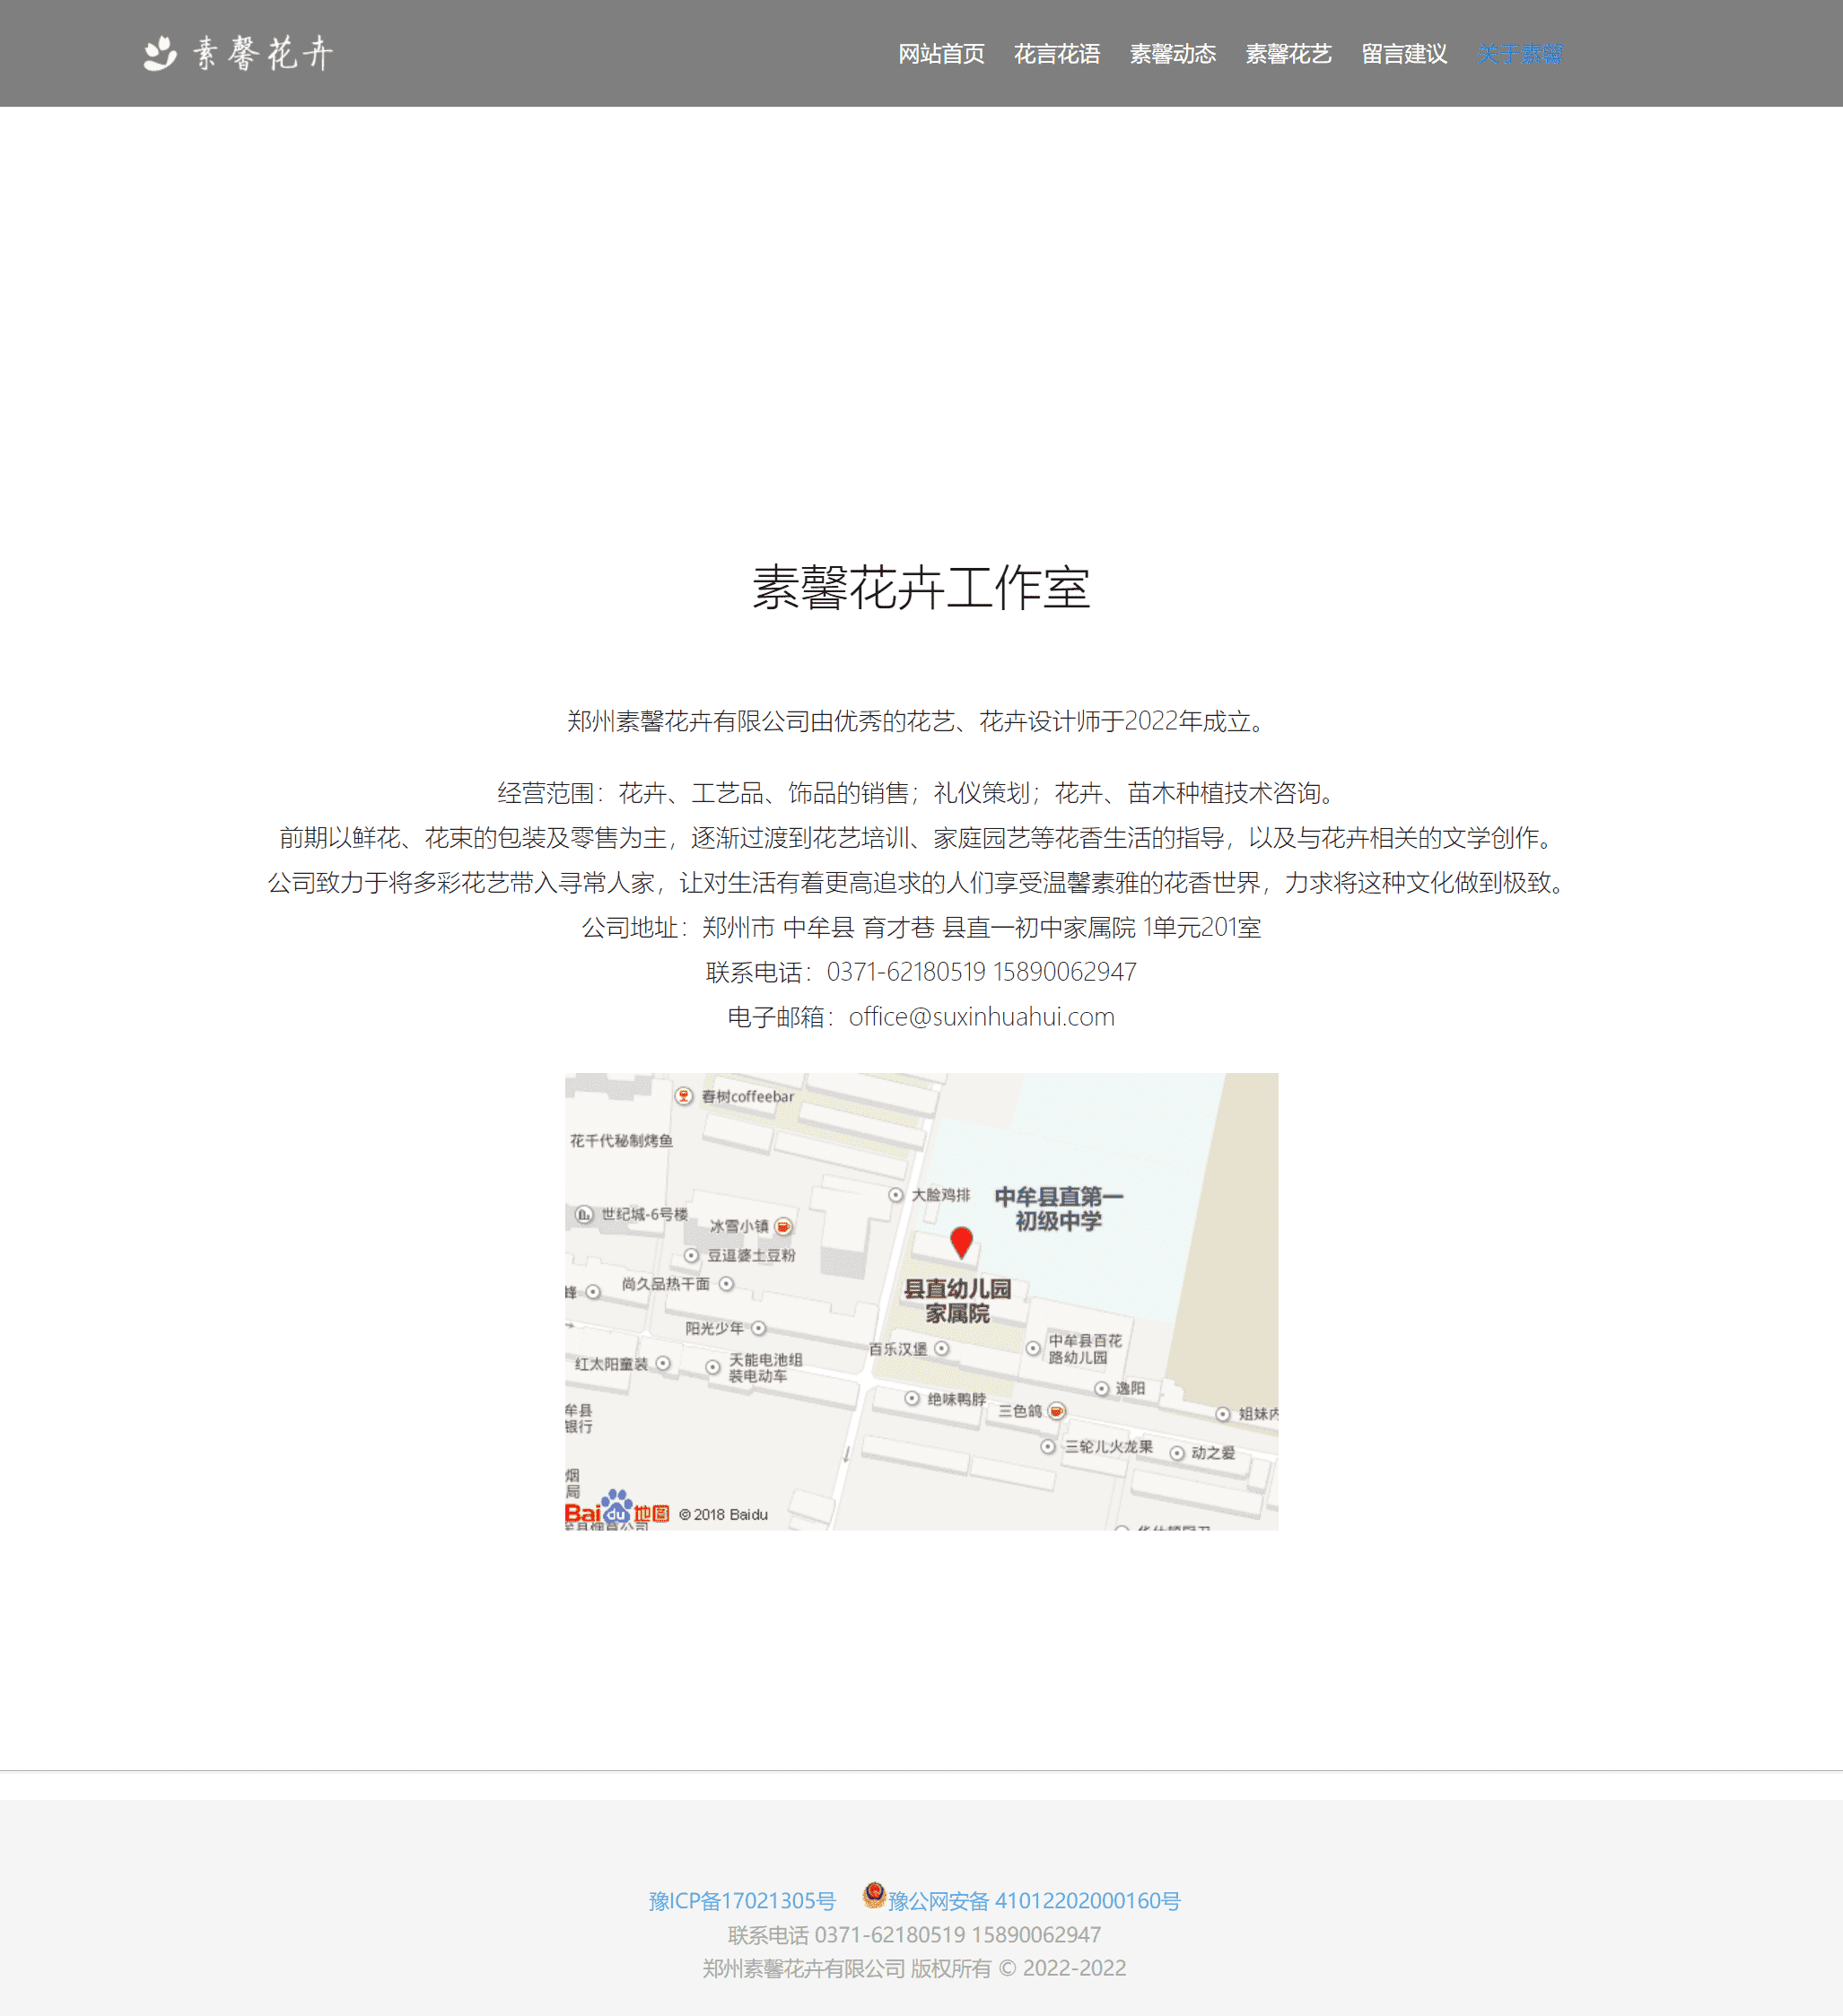Go to the 留言建议 page
Image resolution: width=1843 pixels, height=2016 pixels.
pos(1404,54)
